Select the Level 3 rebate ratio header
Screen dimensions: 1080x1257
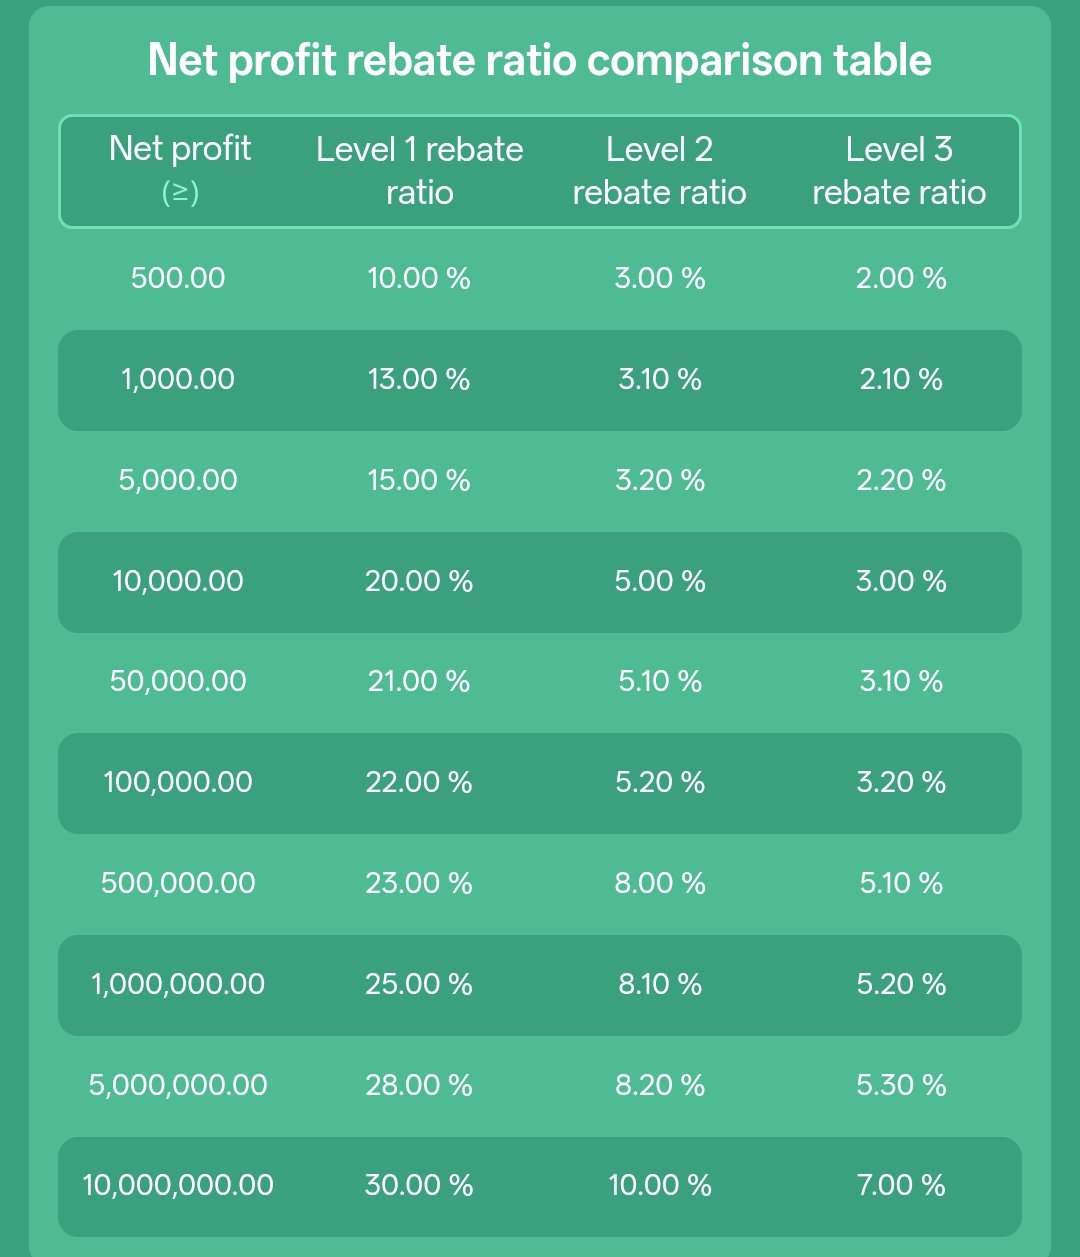point(899,170)
